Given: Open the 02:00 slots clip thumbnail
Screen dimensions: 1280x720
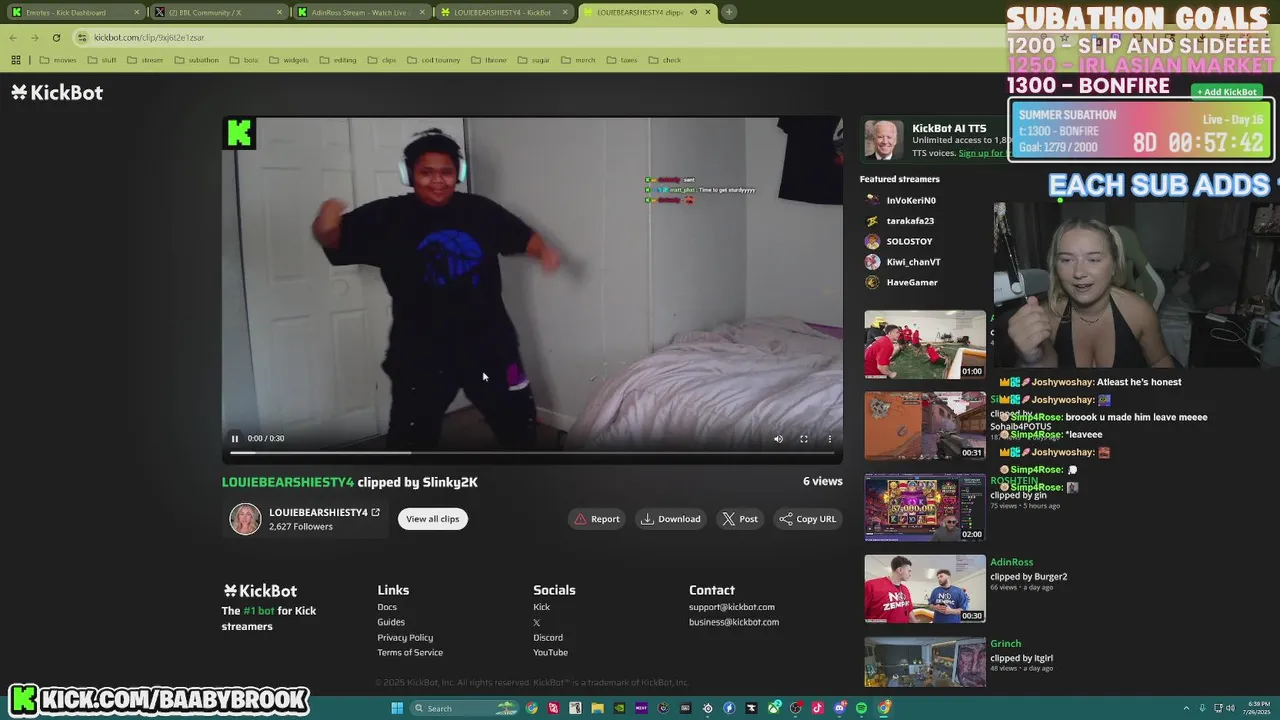Looking at the screenshot, I should coord(925,508).
